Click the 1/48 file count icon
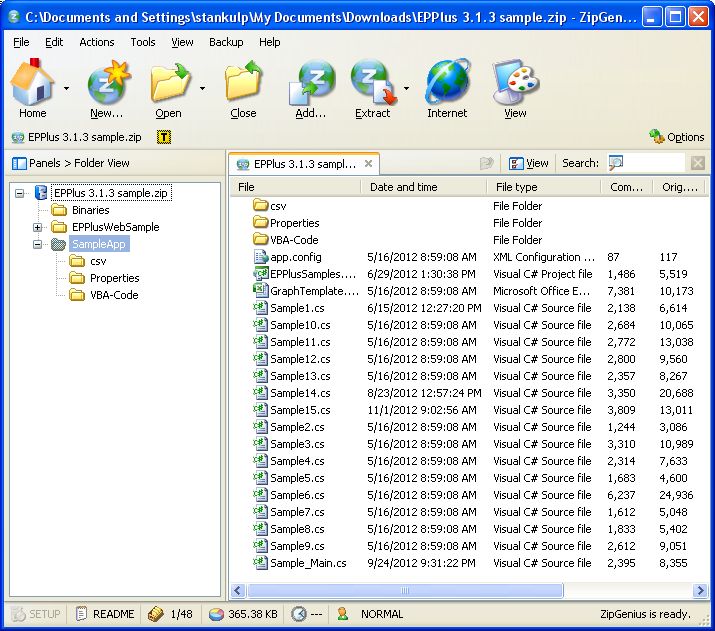The height and width of the screenshot is (631, 715). pos(155,614)
